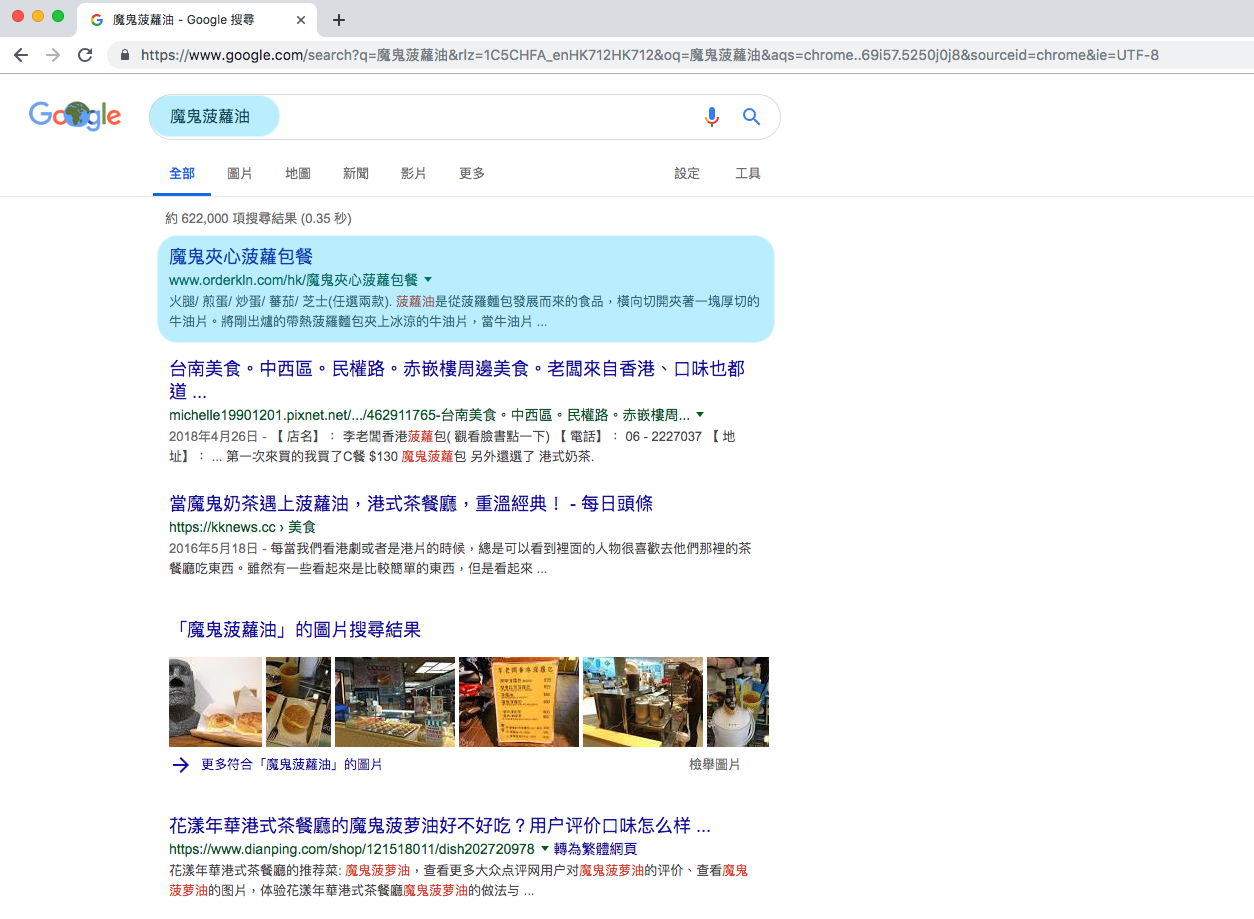
Task: Click 更多符合「魔鬼菠蘿油」的圖片 link
Action: point(292,765)
